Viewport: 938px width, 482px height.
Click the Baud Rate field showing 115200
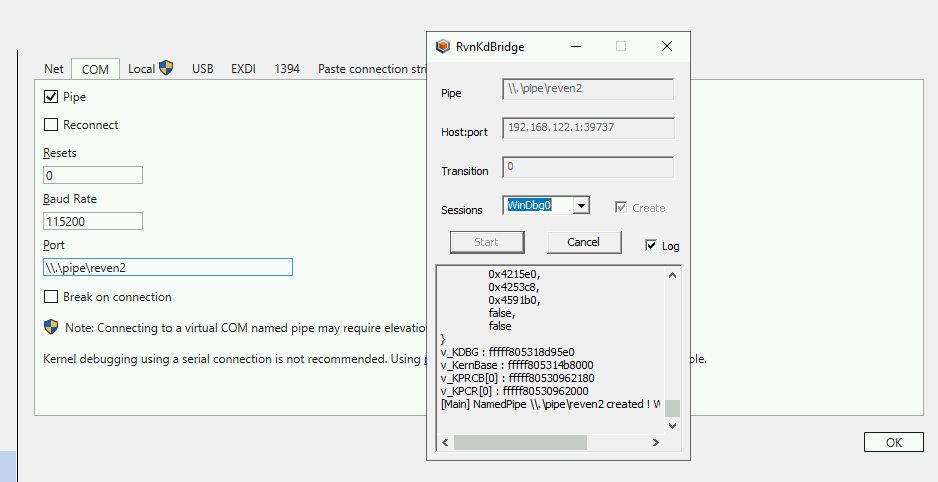tap(93, 221)
